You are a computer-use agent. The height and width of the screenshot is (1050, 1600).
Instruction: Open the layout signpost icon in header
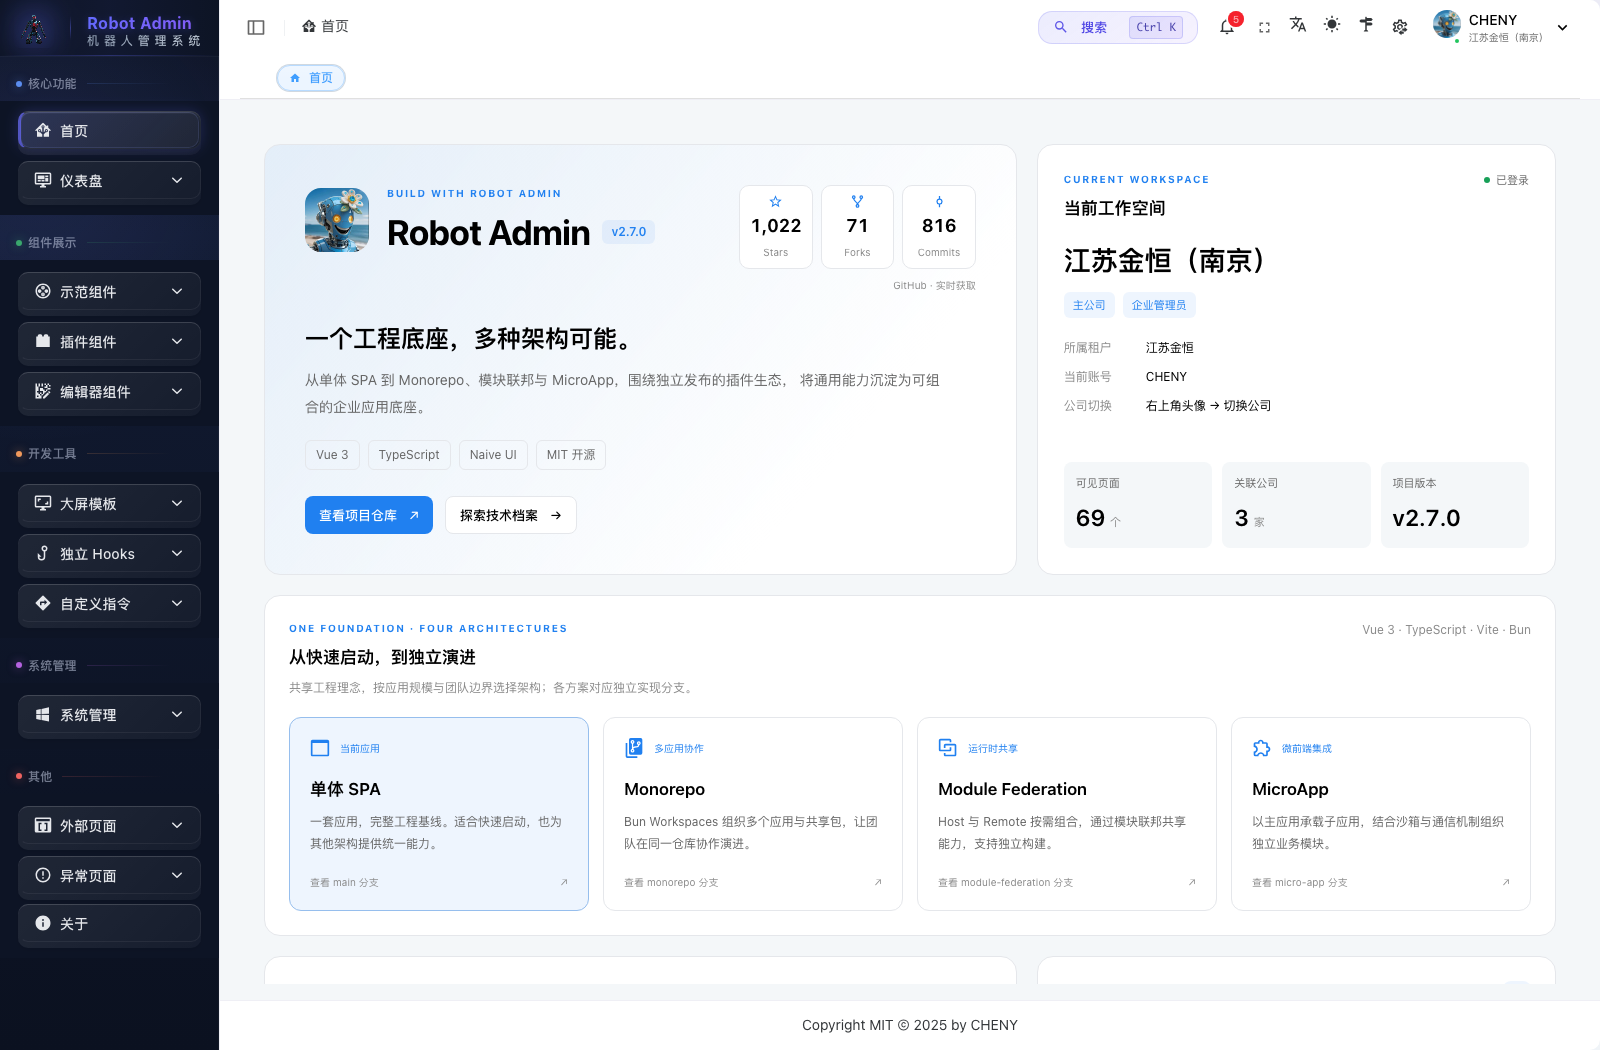point(1366,25)
